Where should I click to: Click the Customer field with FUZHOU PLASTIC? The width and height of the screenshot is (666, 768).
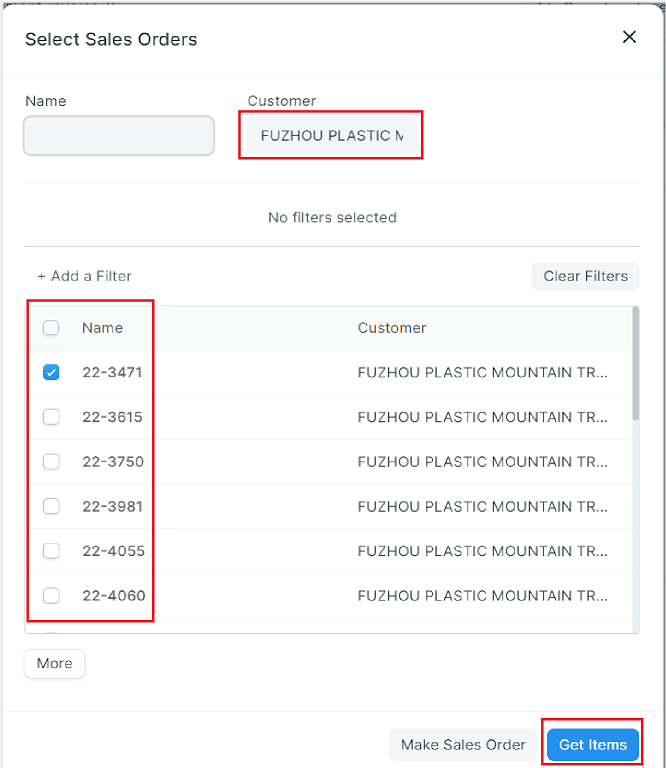point(331,136)
